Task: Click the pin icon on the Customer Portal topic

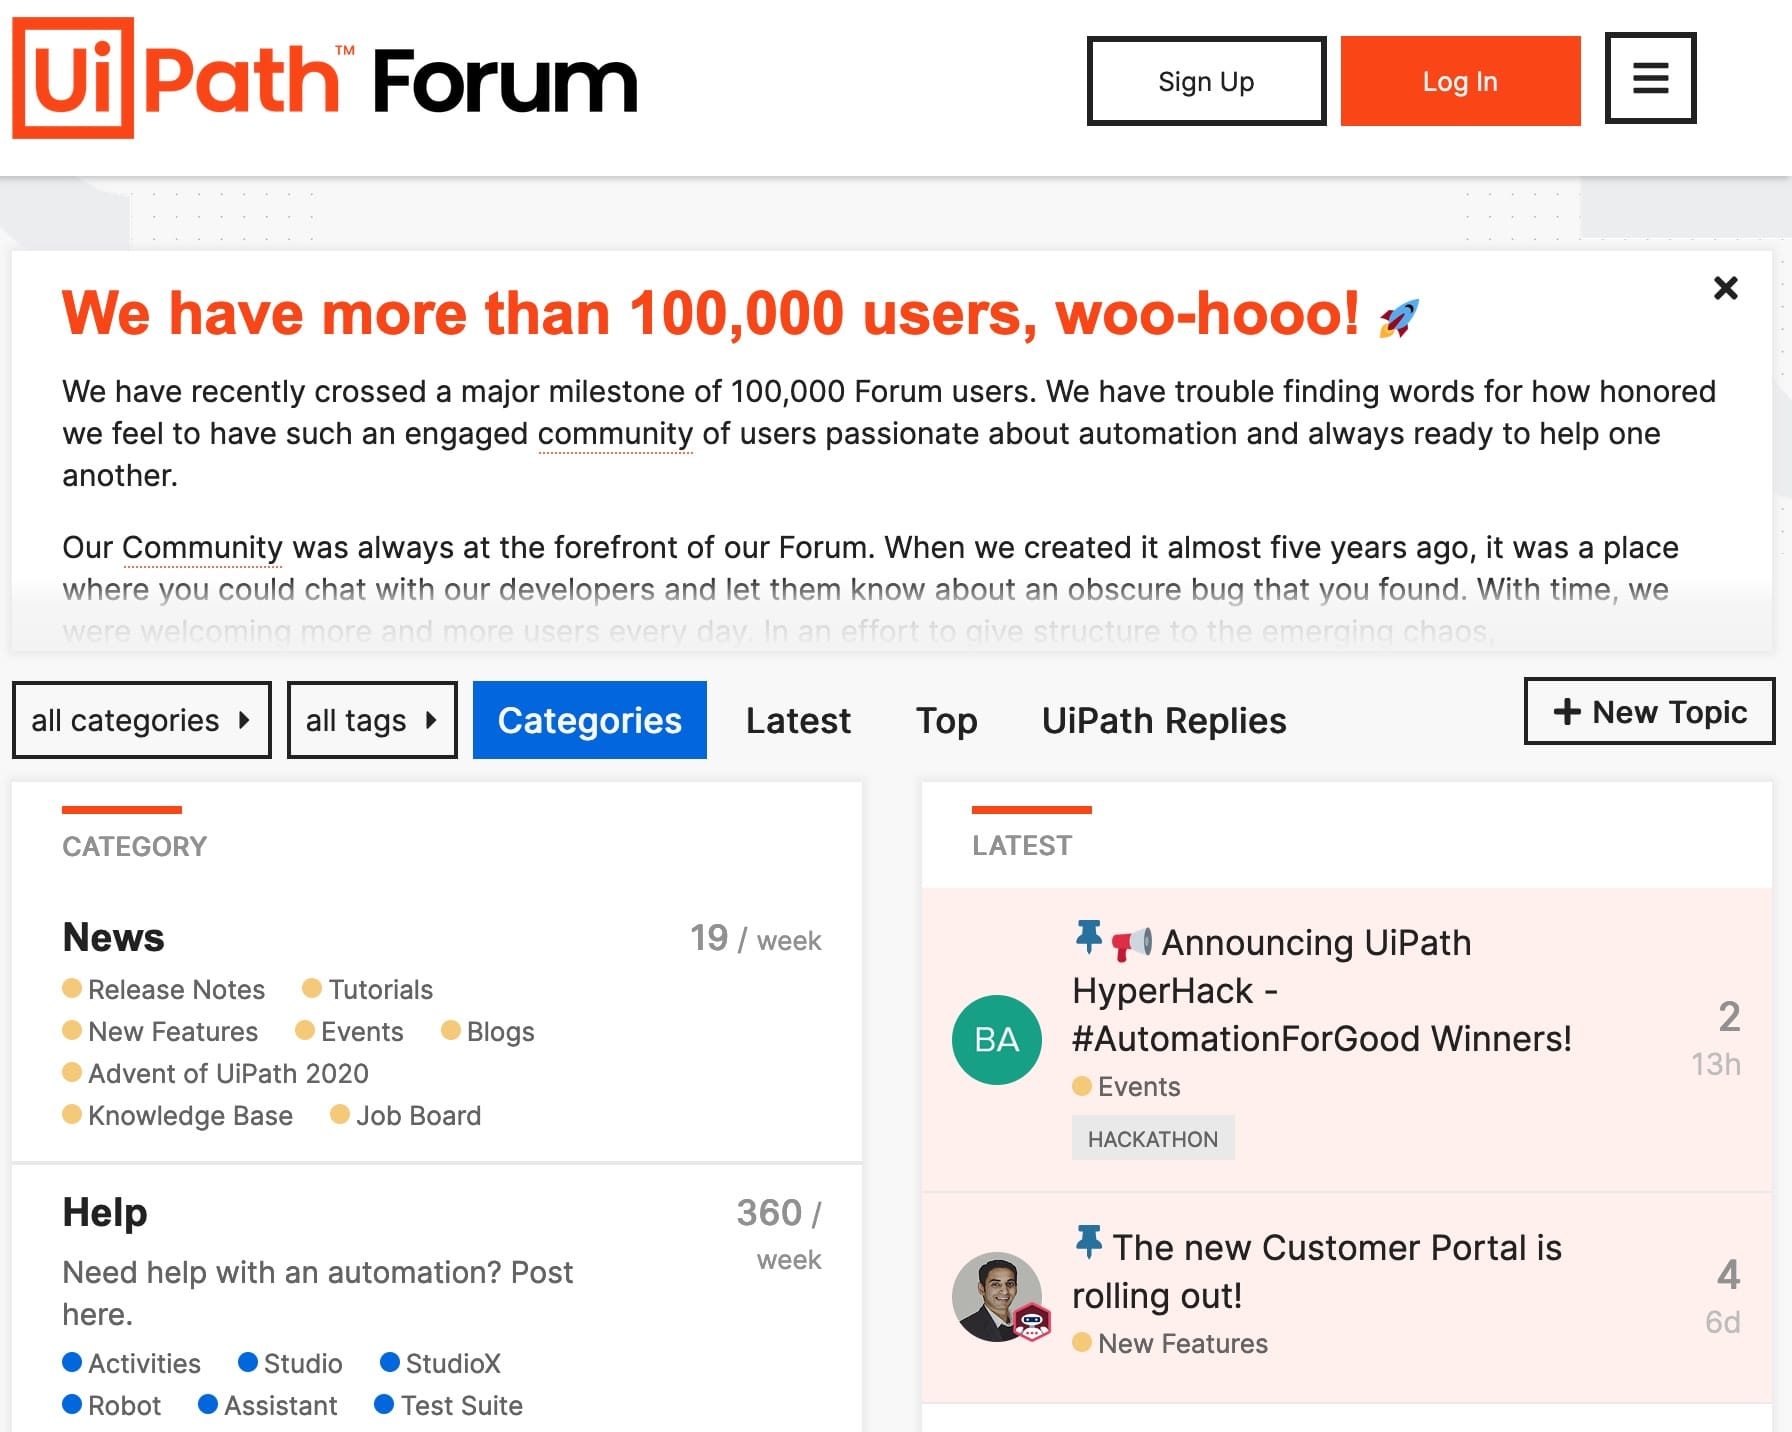Action: coord(1087,1245)
